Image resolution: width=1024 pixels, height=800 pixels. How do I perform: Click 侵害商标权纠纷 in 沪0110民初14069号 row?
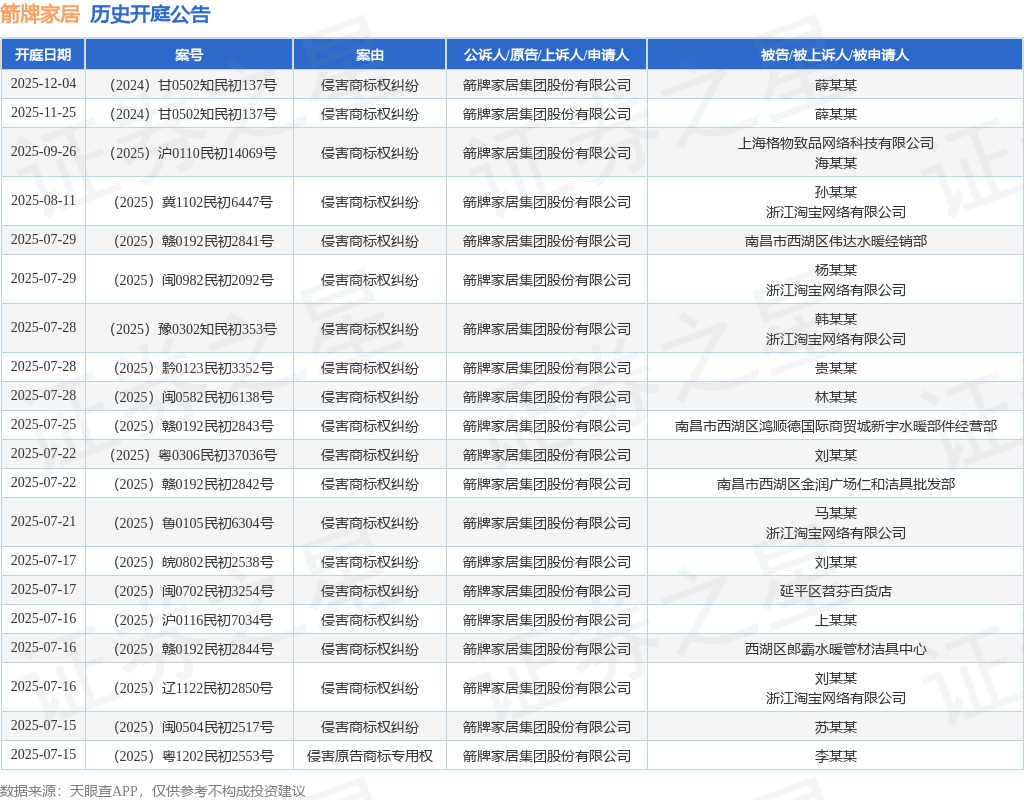click(370, 153)
